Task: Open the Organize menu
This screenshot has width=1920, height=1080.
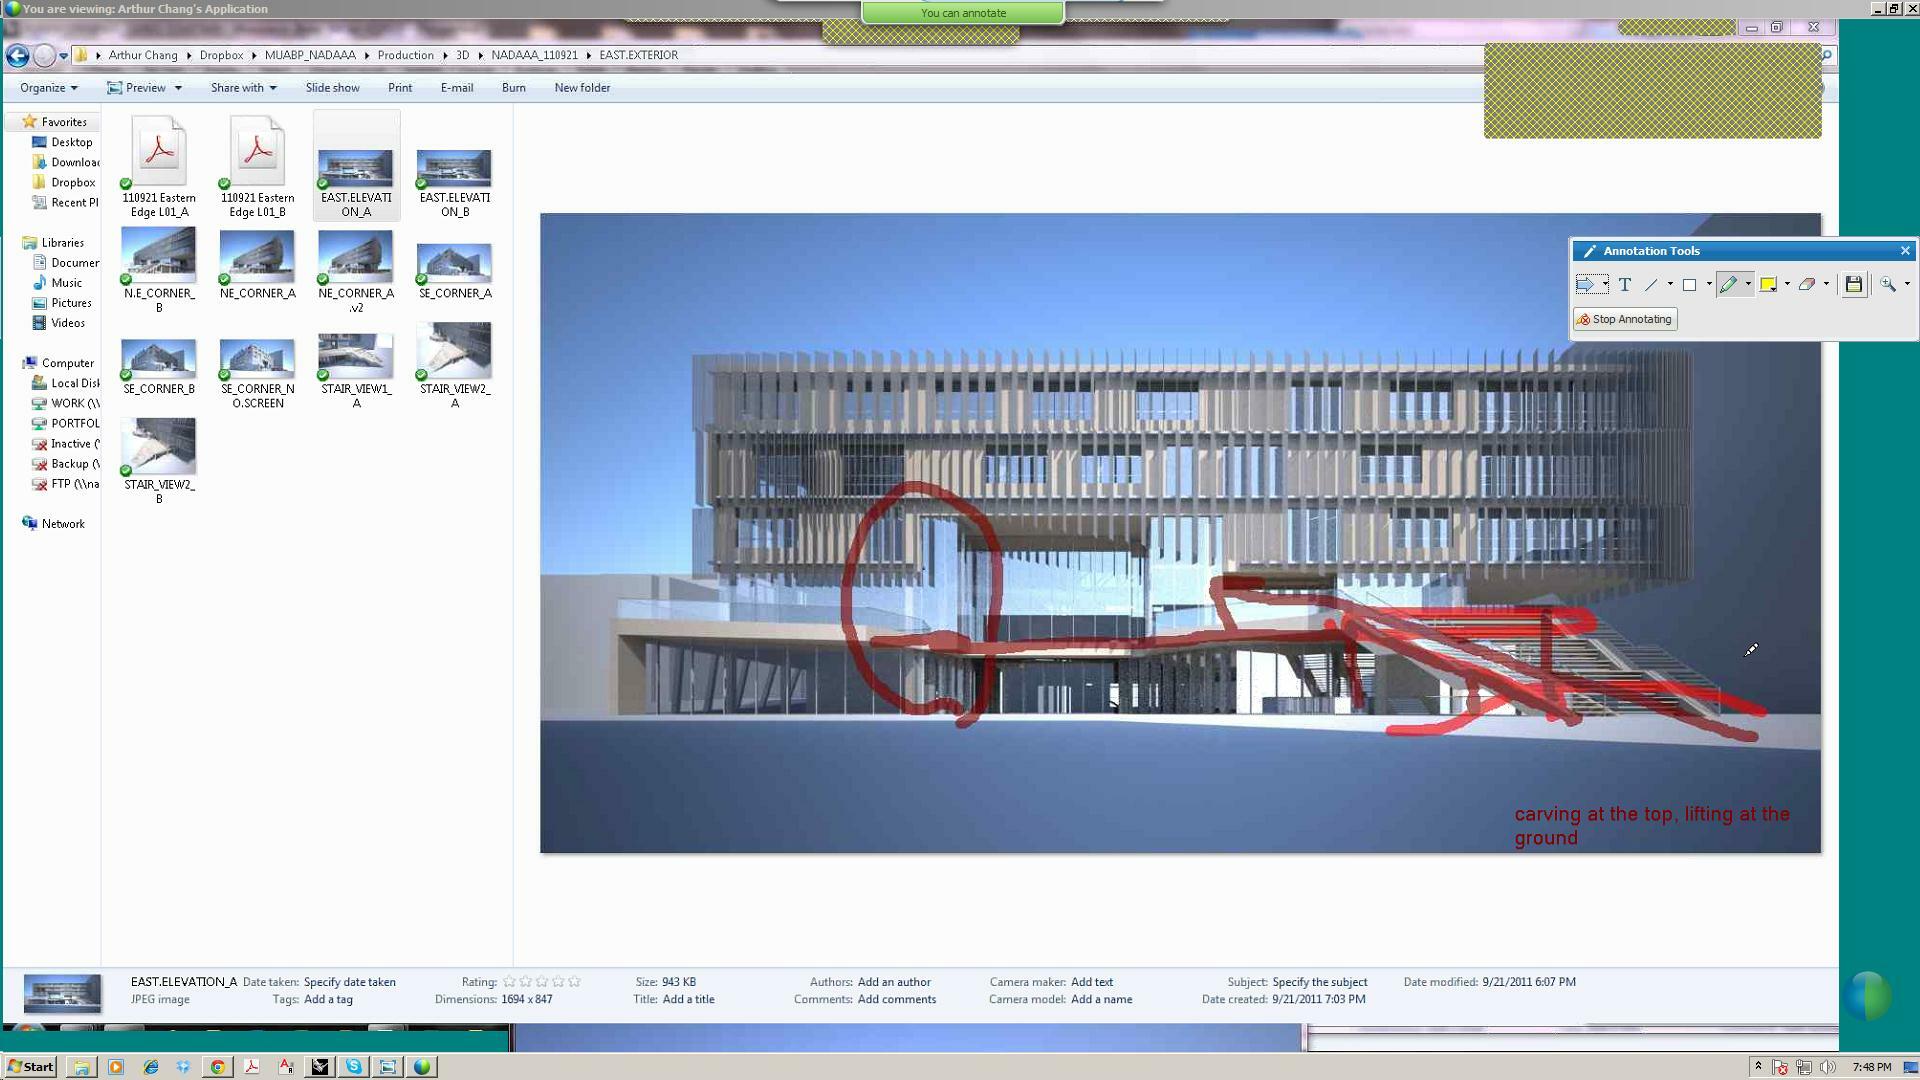Action: pyautogui.click(x=48, y=88)
